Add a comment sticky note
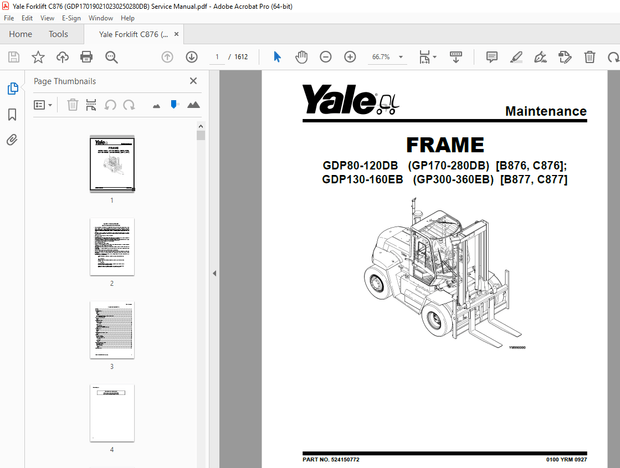The height and width of the screenshot is (468, 620). (x=492, y=57)
